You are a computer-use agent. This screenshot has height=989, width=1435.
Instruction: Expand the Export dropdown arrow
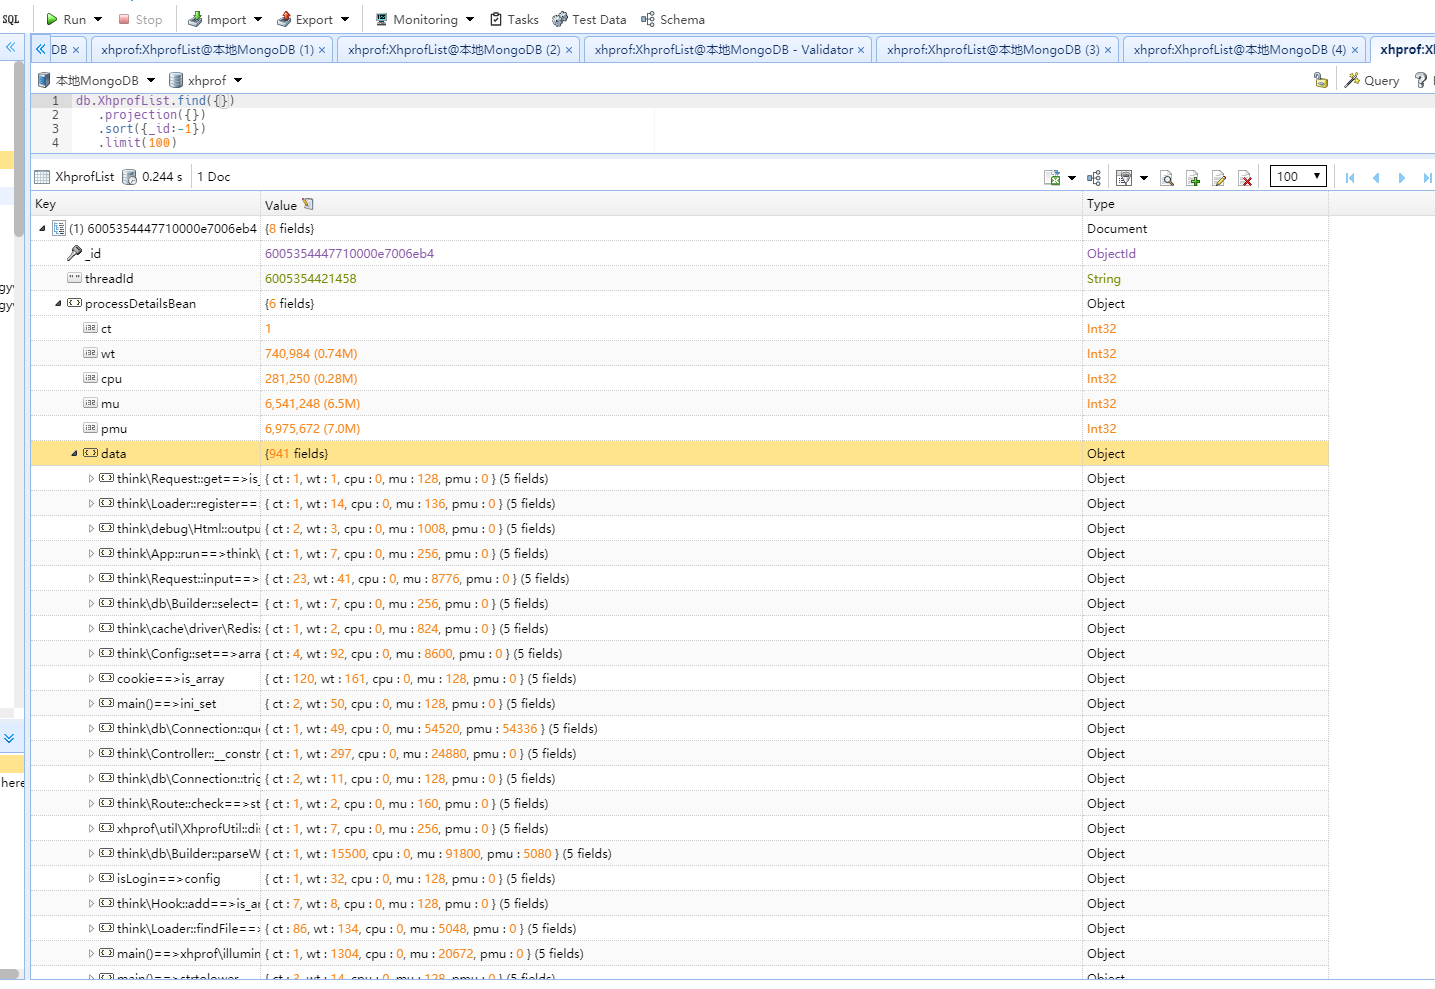point(345,19)
